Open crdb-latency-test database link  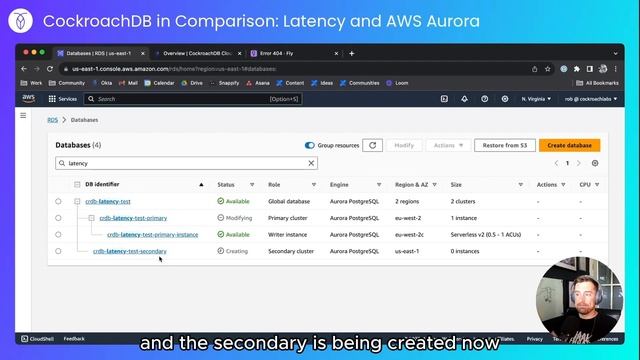click(x=108, y=201)
